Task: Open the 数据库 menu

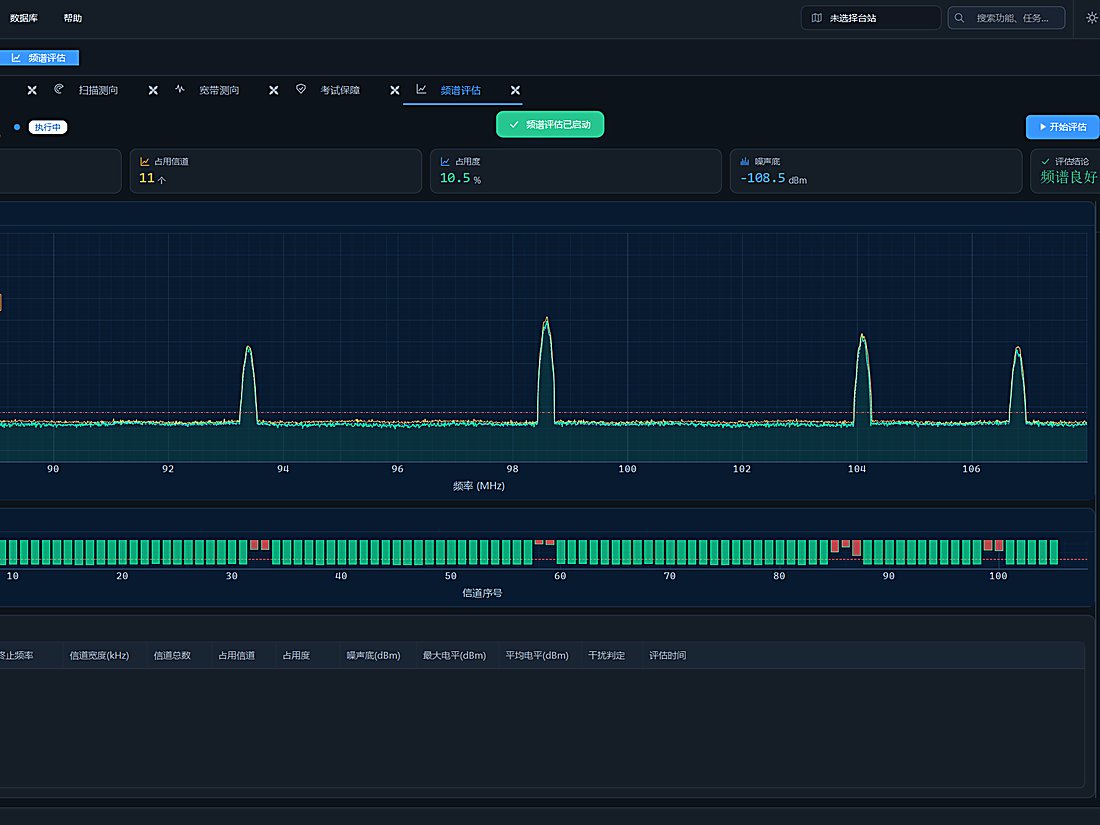Action: [24, 18]
